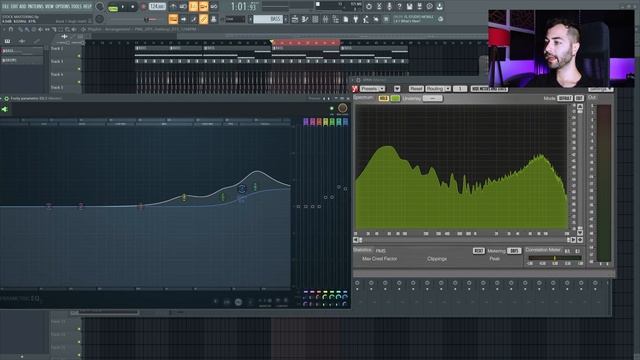Mute Track 4 with its green dot

coord(79,82)
